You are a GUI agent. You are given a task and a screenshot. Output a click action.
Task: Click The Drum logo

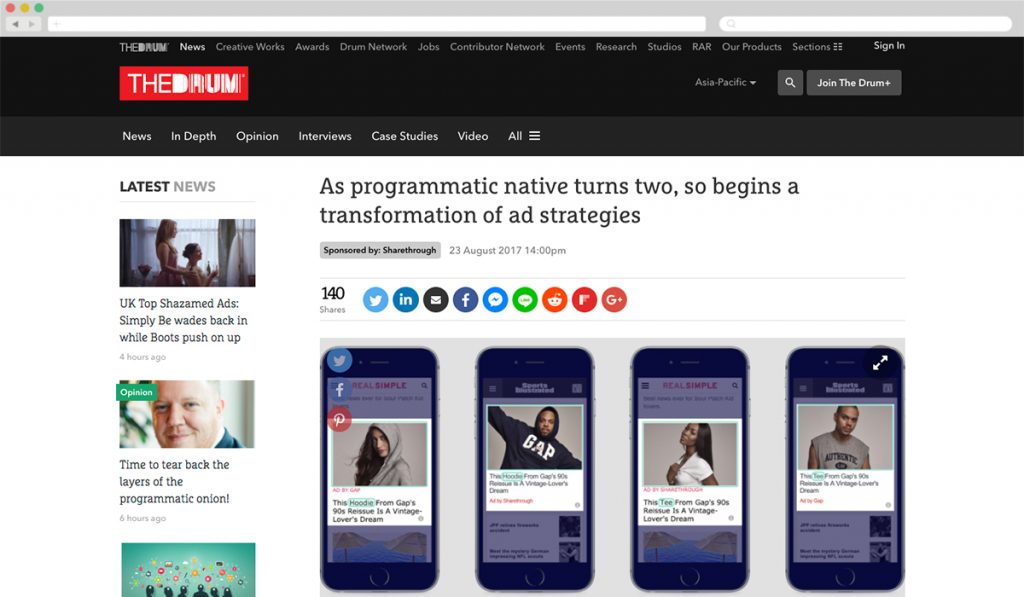(182, 83)
